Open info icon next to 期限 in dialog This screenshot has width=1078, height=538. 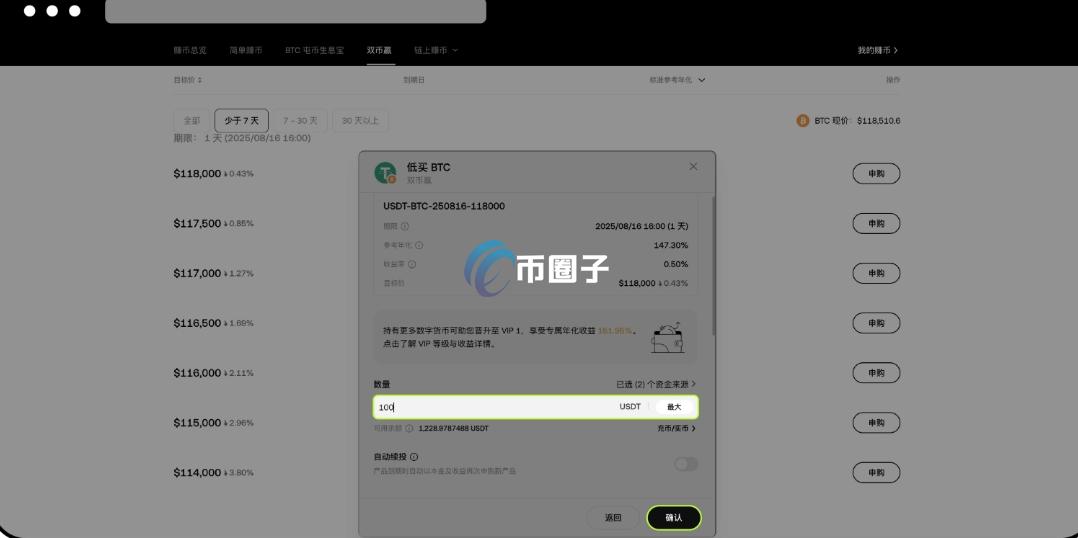[405, 226]
